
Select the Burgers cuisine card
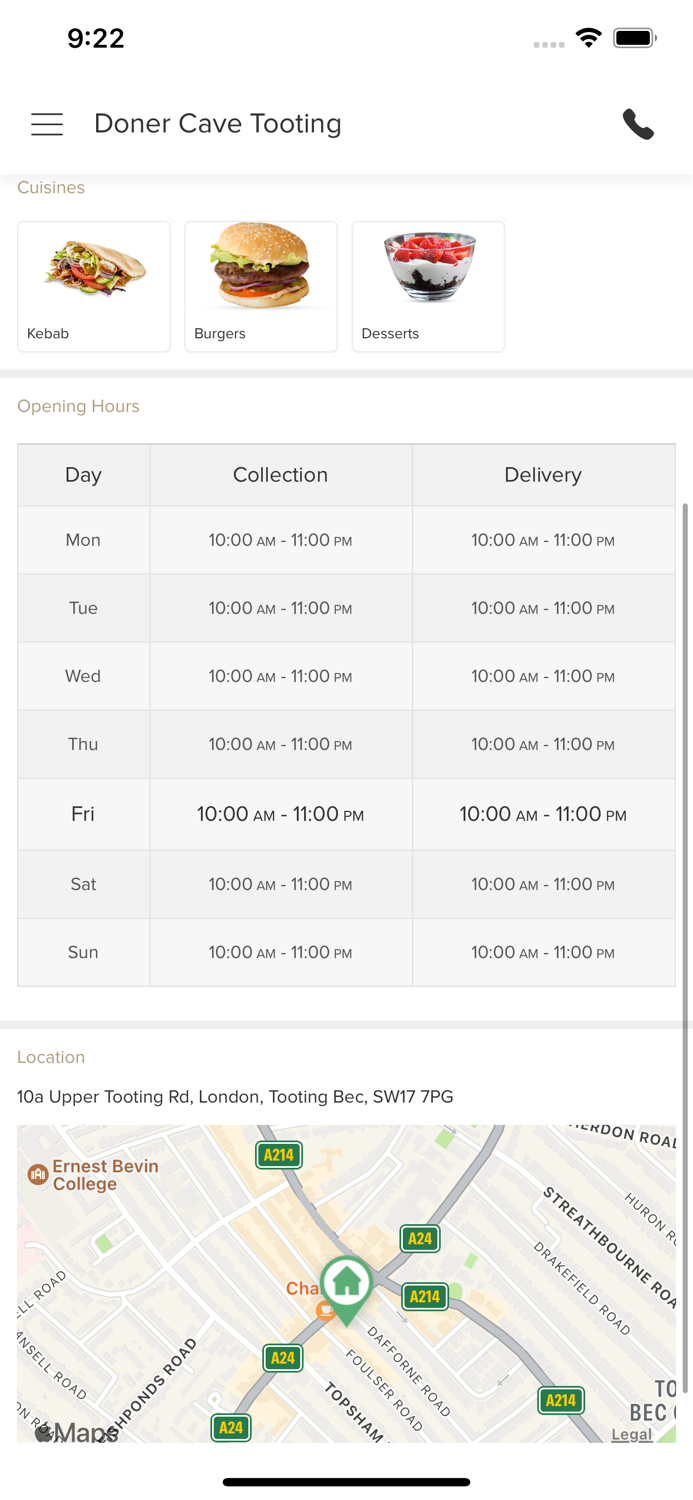(261, 286)
